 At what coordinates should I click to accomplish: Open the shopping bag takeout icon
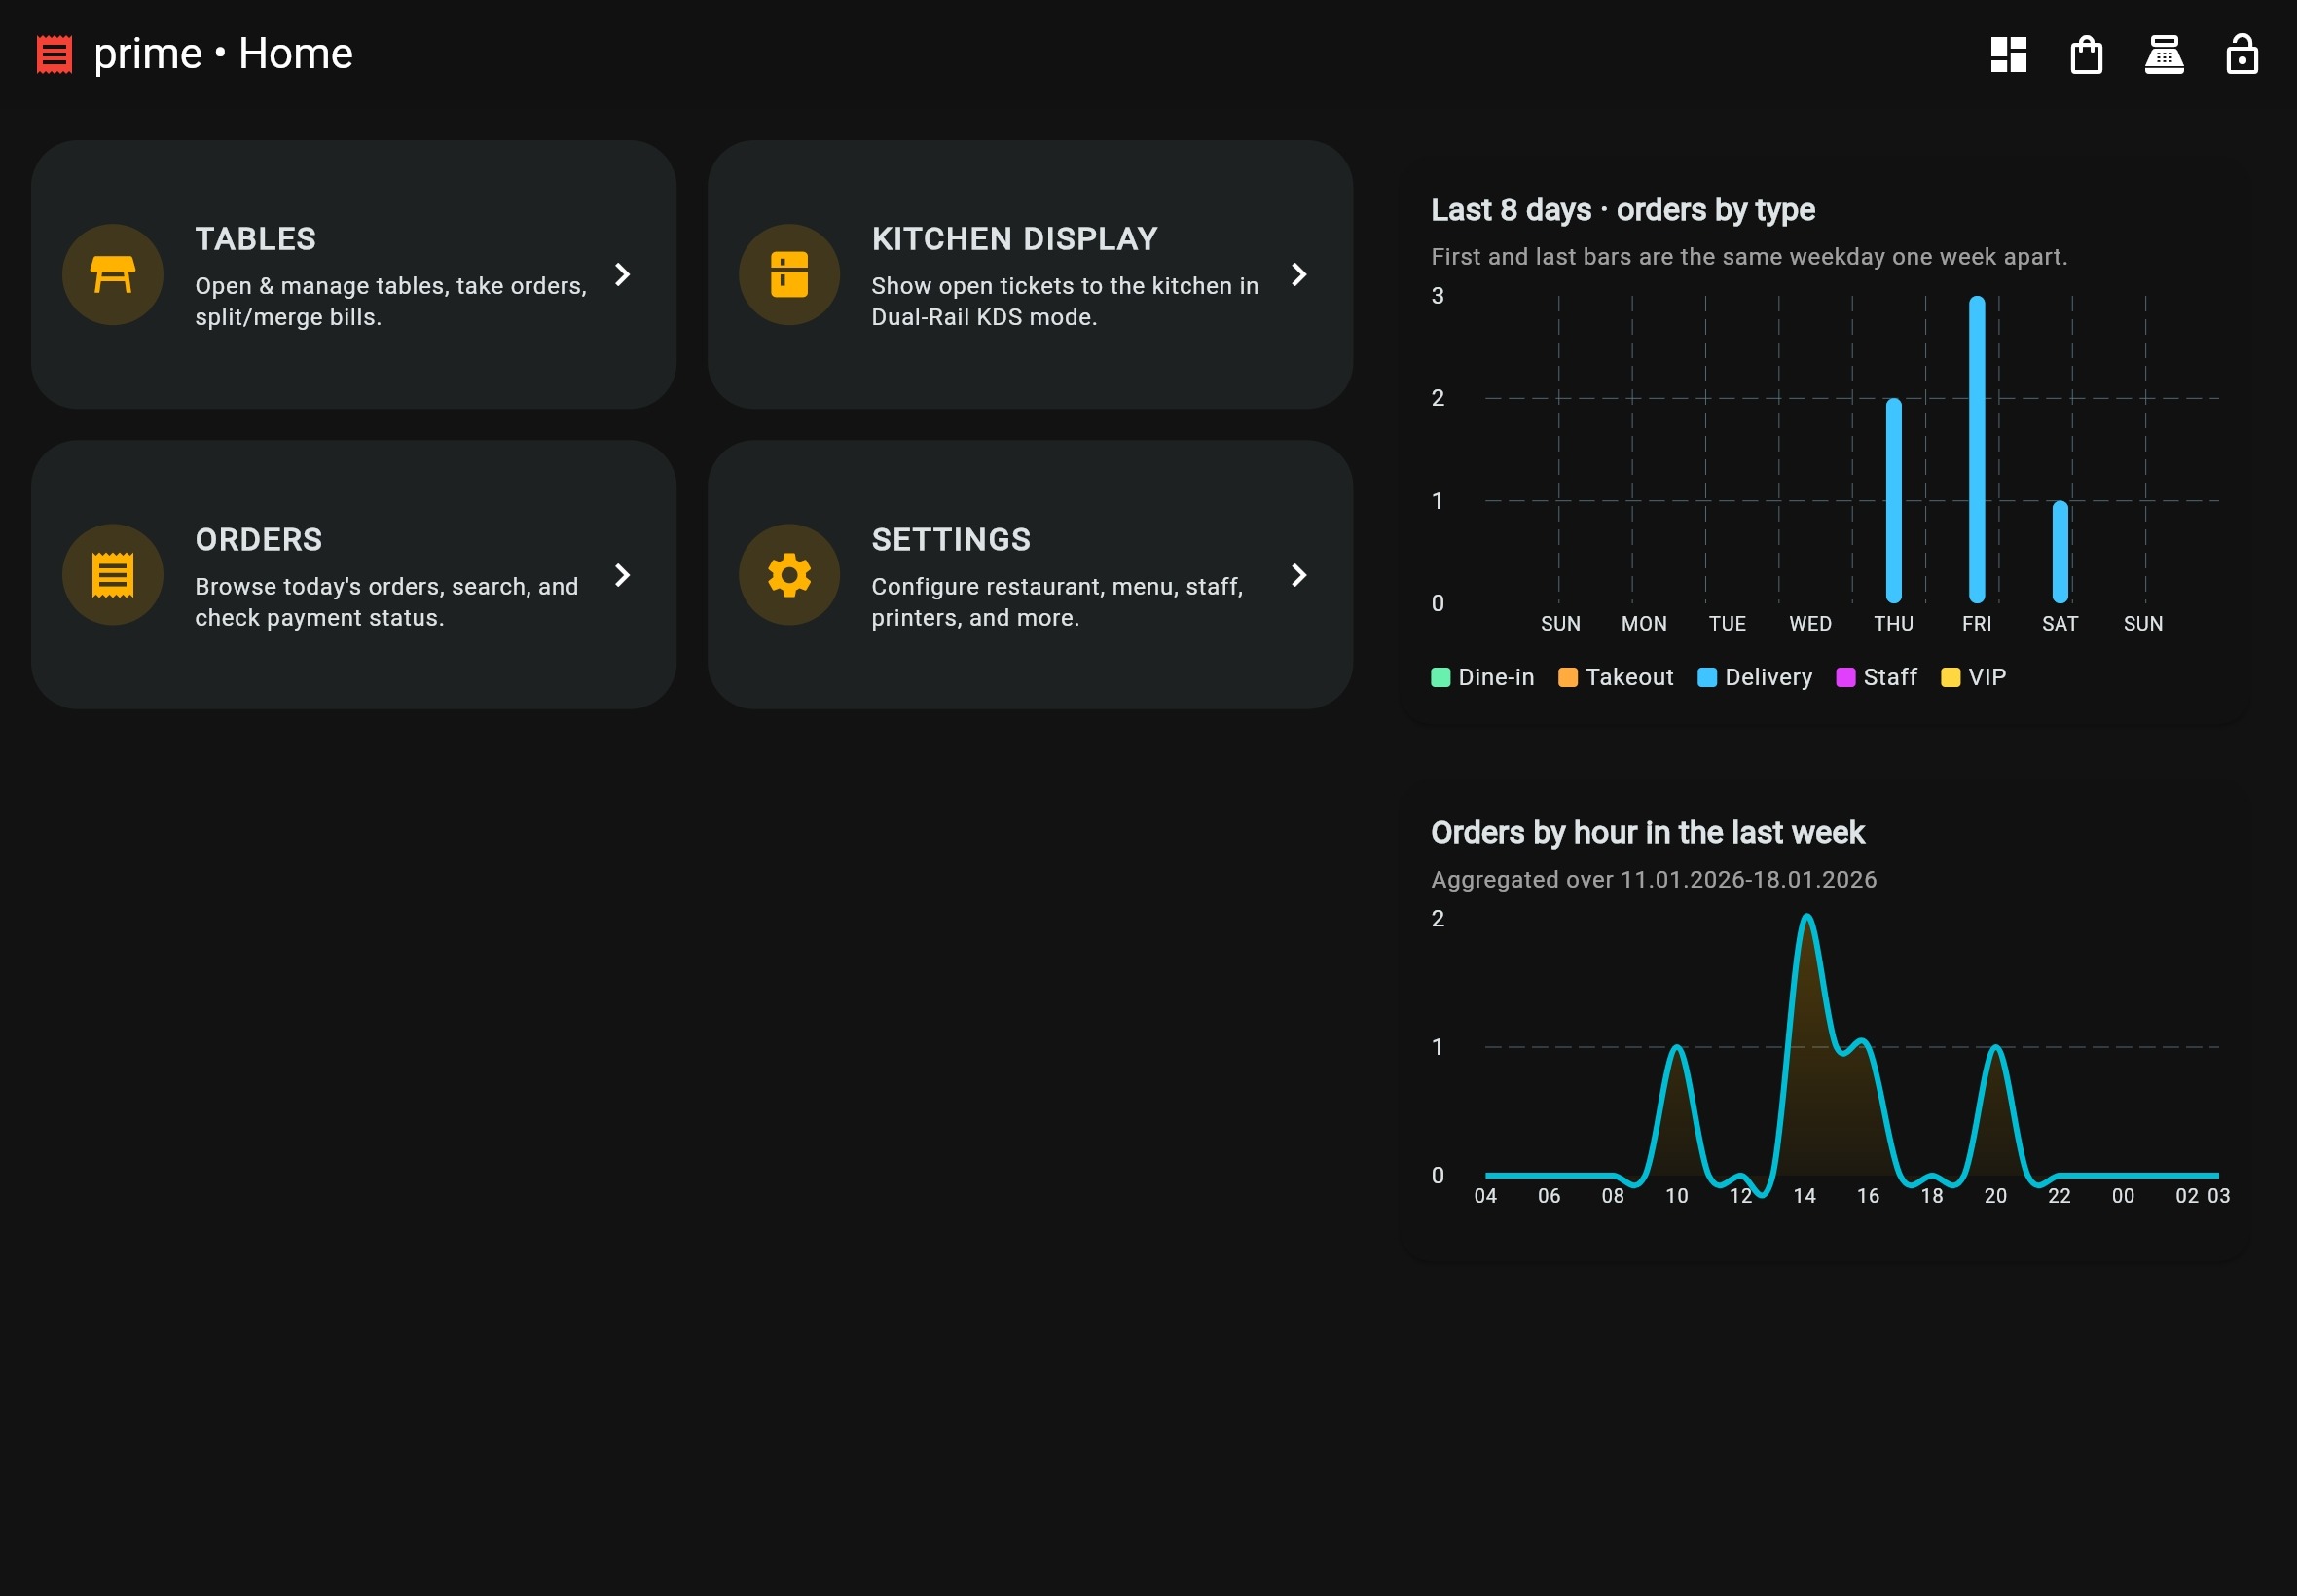point(2086,54)
